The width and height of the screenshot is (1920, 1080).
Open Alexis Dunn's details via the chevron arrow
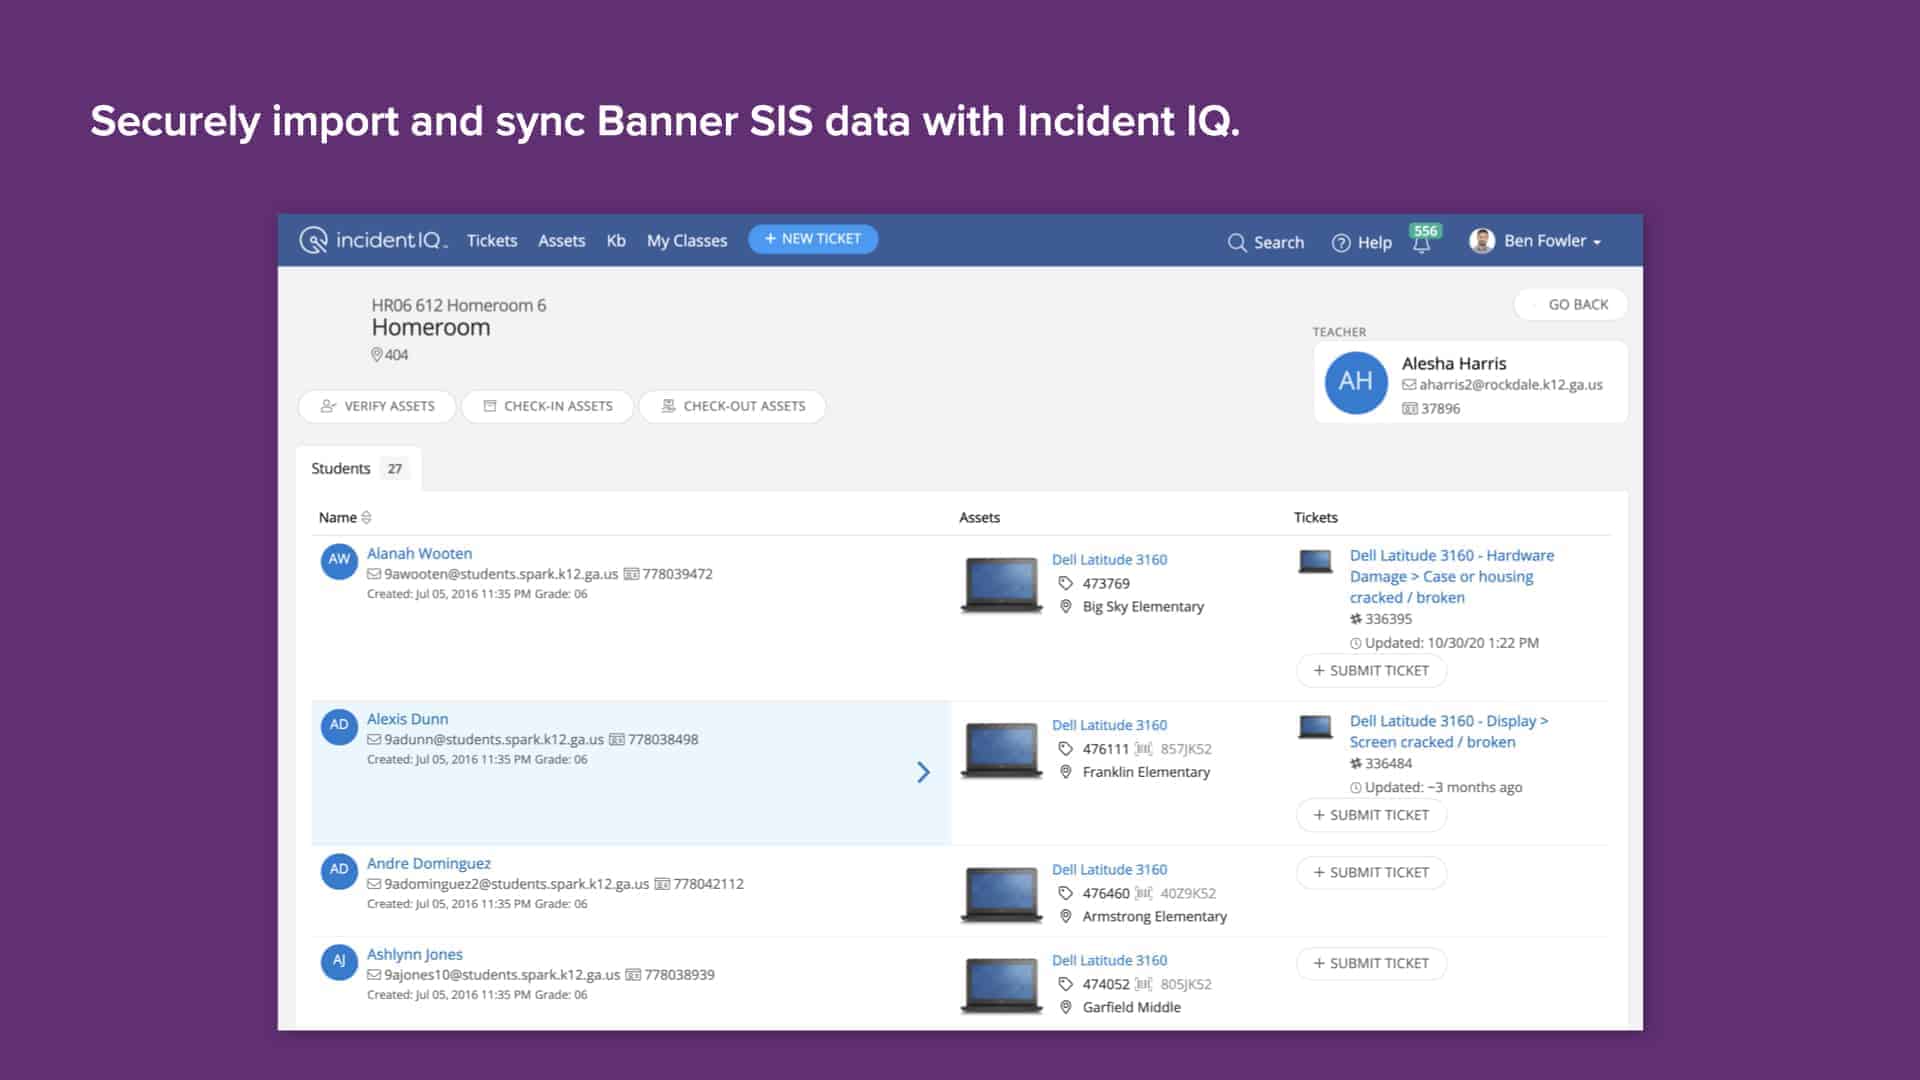[x=923, y=772]
